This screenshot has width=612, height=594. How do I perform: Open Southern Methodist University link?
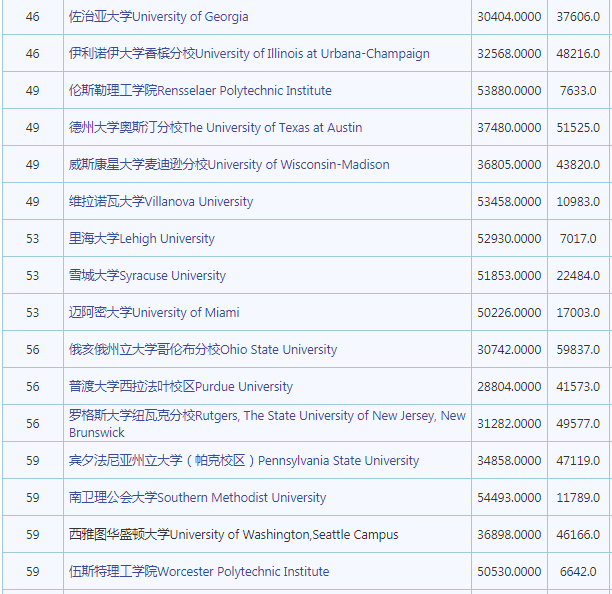click(197, 498)
